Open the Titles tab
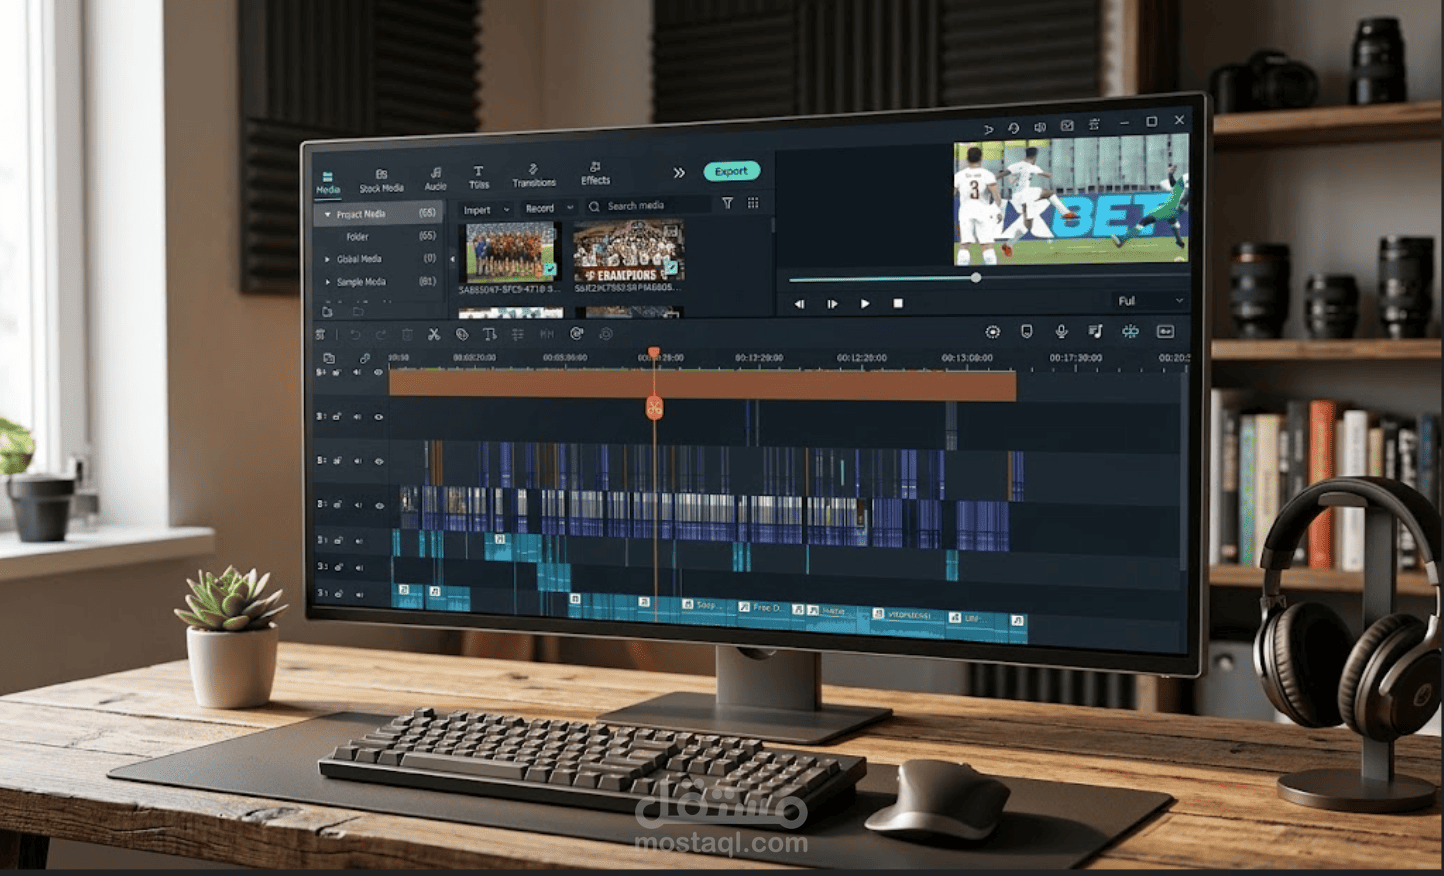Screen dimensions: 1444x876 [x=479, y=178]
